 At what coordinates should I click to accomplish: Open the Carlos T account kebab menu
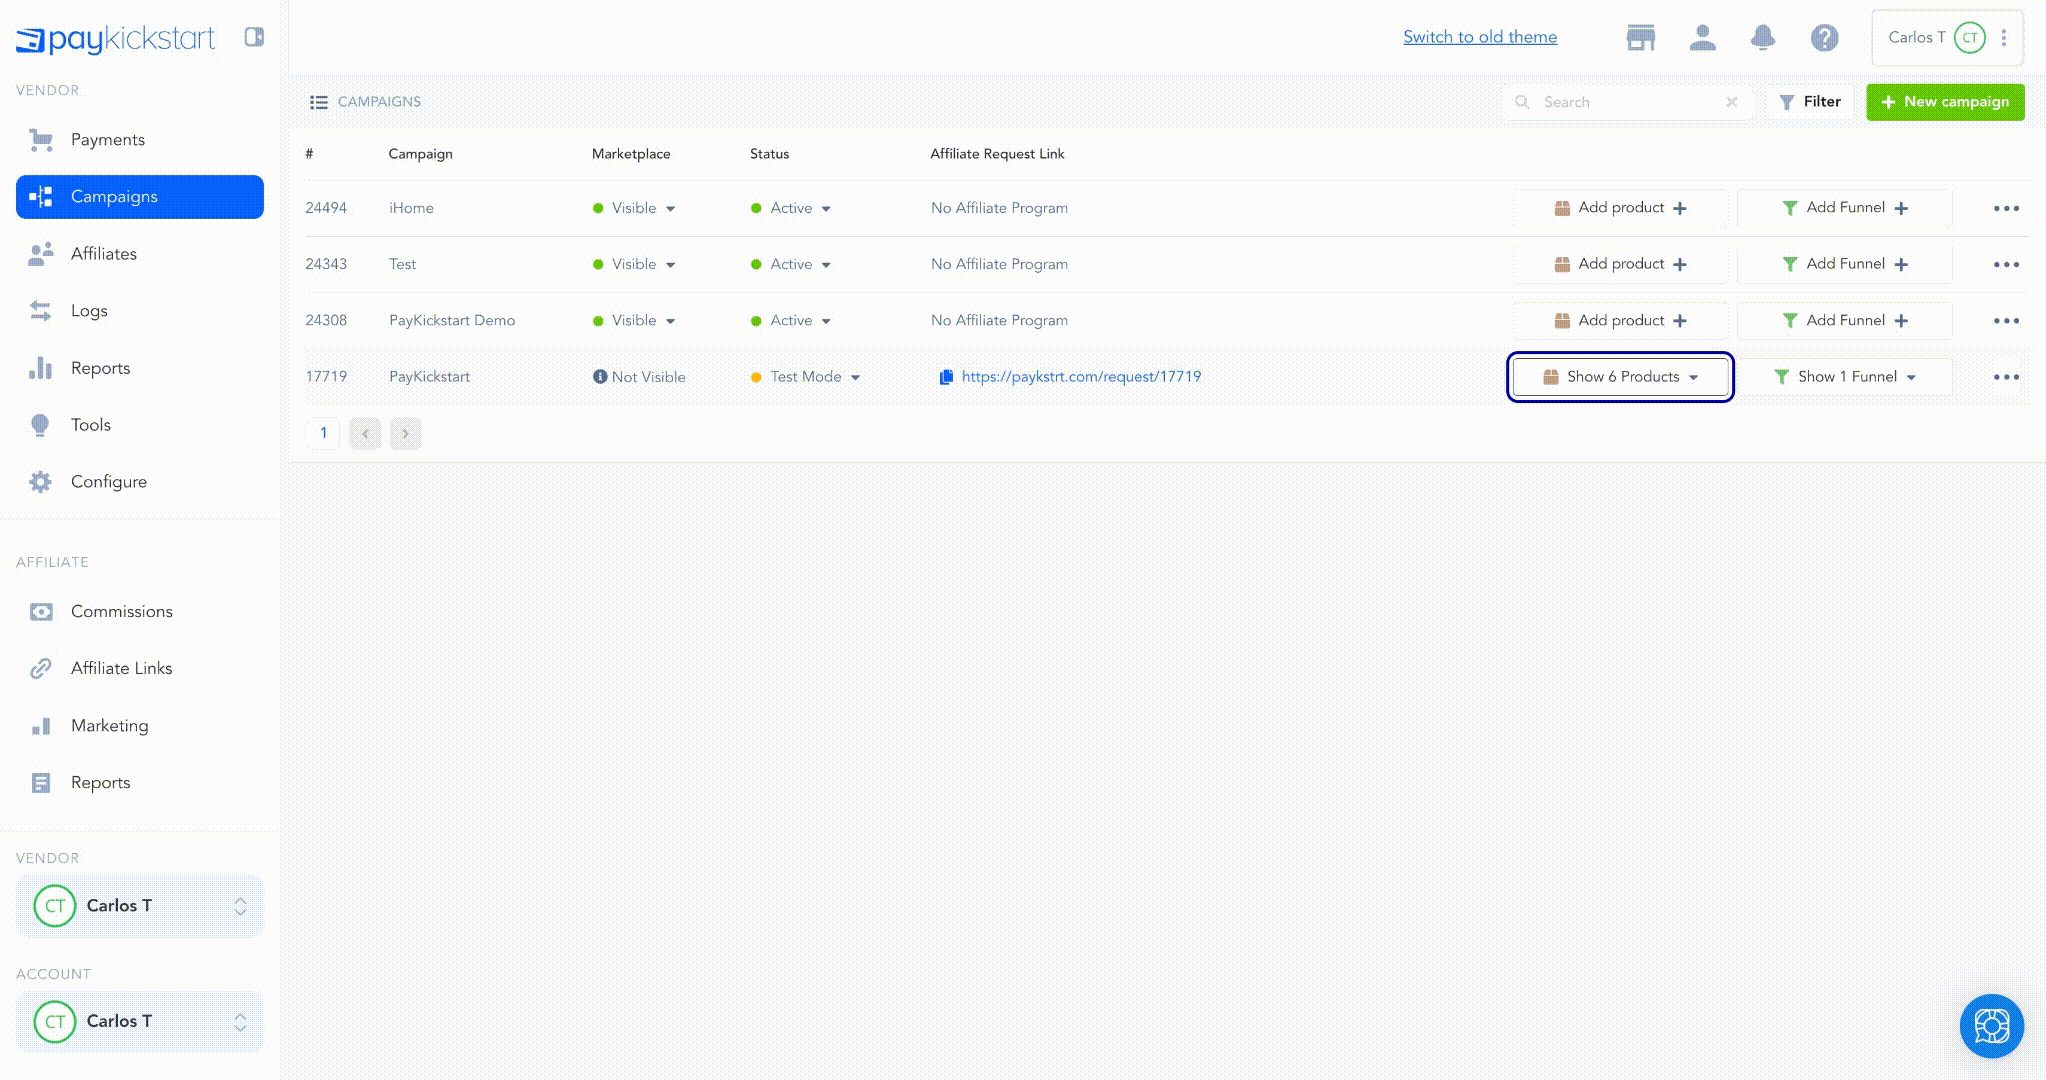(2004, 38)
